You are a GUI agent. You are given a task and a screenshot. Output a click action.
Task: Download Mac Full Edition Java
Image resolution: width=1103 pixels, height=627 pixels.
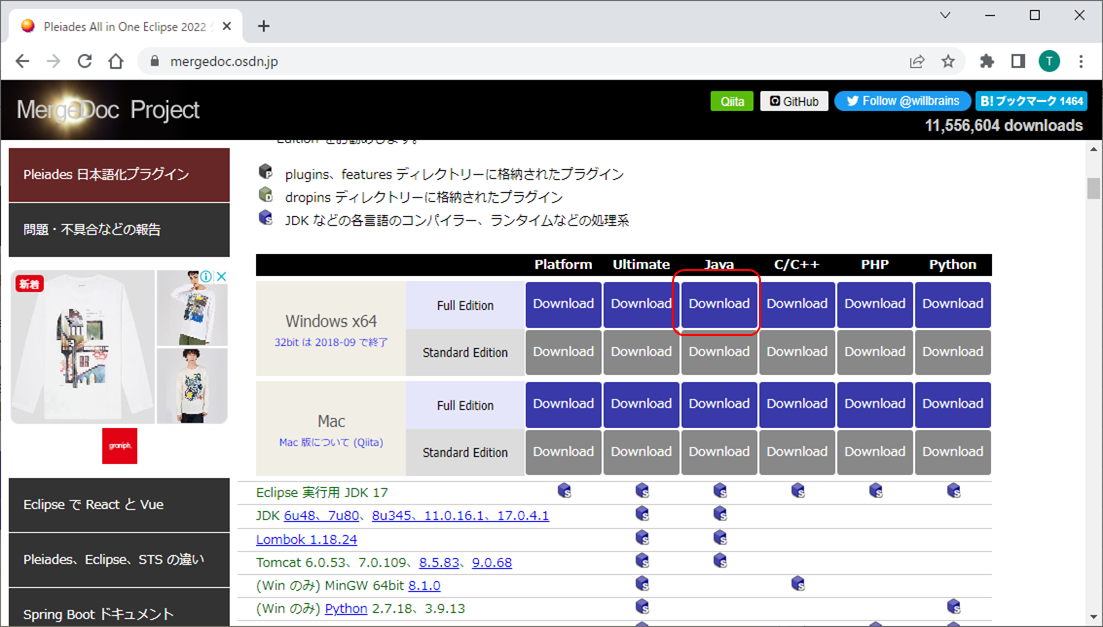coord(719,404)
